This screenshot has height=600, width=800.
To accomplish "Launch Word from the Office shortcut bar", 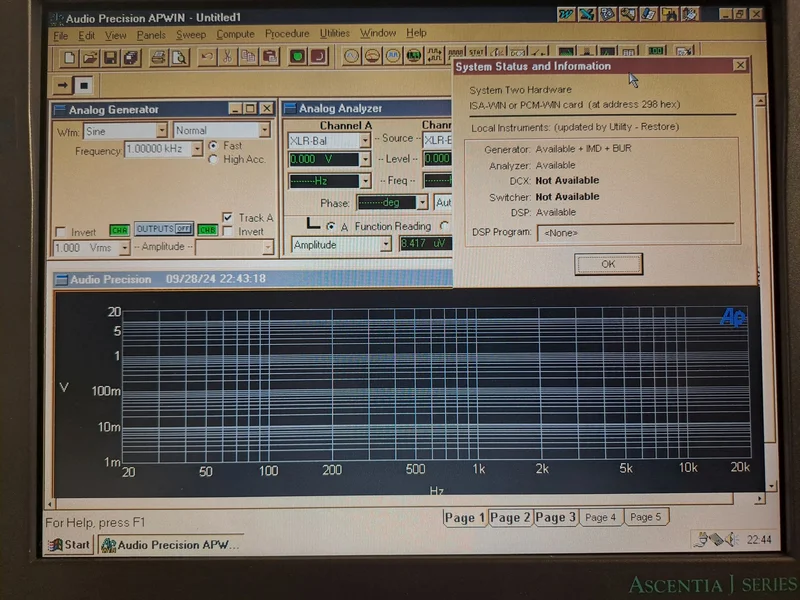I will tap(566, 14).
